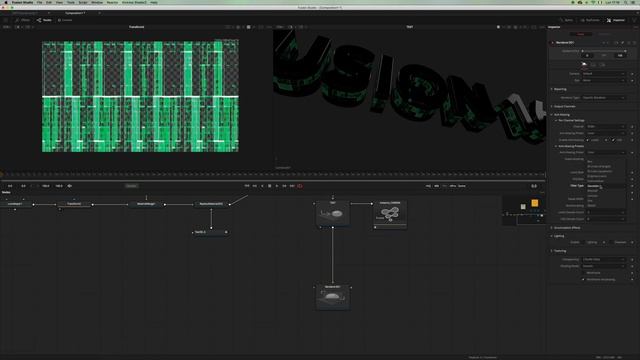Viewport: 640px width, 360px height.
Task: Select the ReplaceMaterial3D node
Action: (211, 204)
